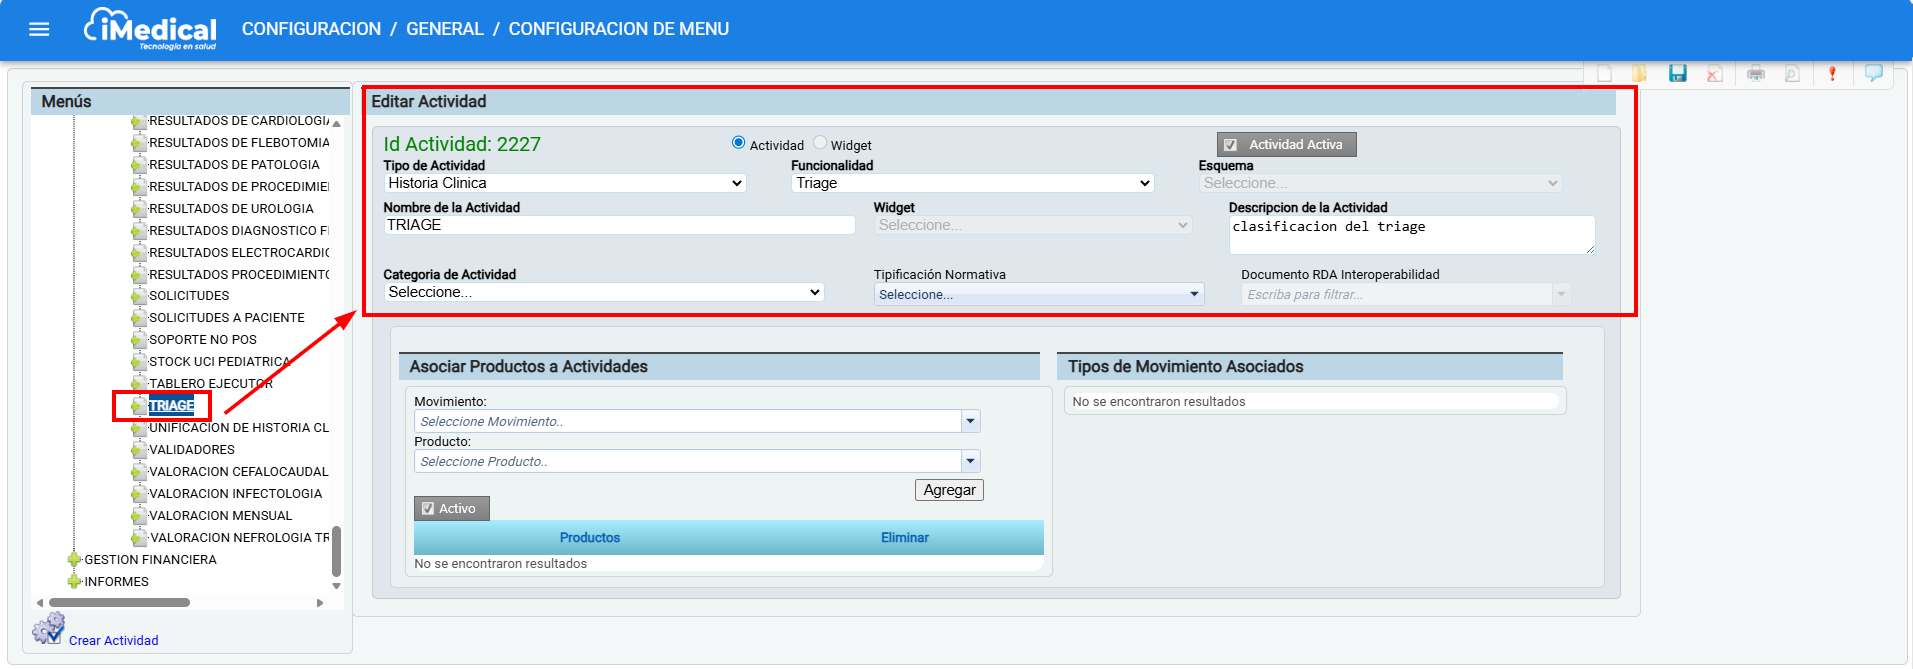
Task: Open the Funcionalidad dropdown showing Triage
Action: pyautogui.click(x=972, y=183)
